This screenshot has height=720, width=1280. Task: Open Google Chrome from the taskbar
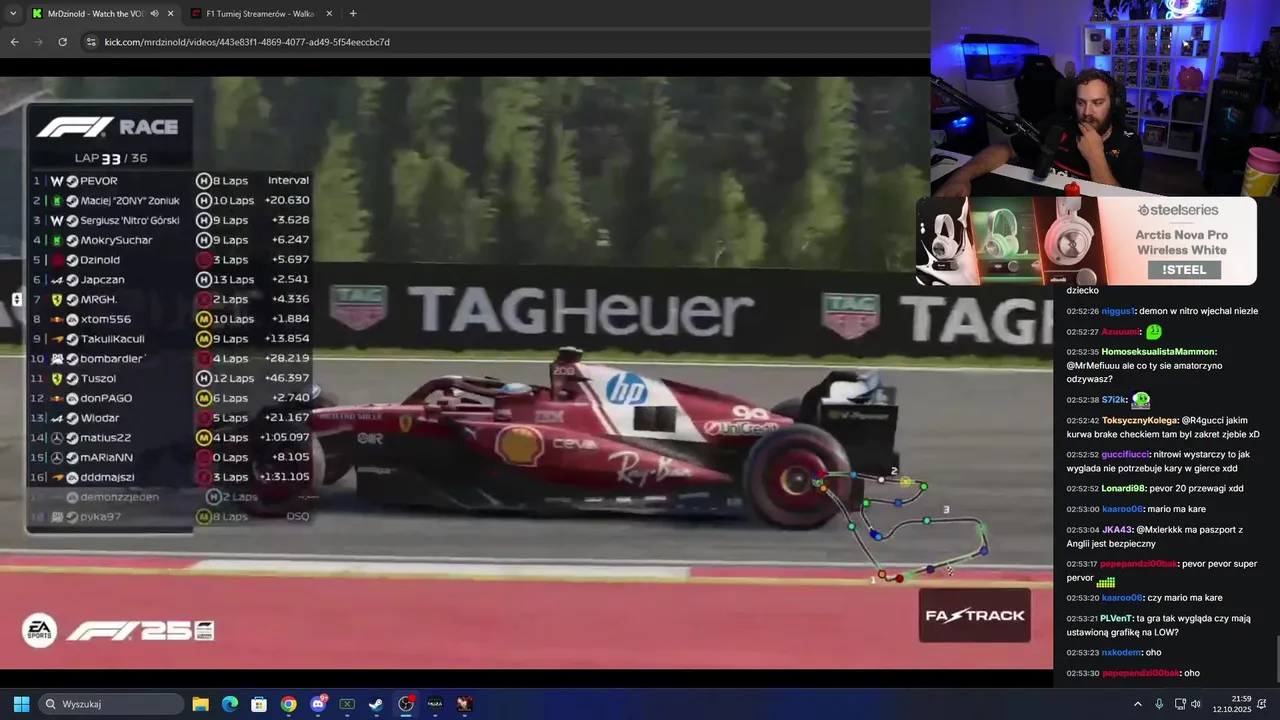(288, 704)
